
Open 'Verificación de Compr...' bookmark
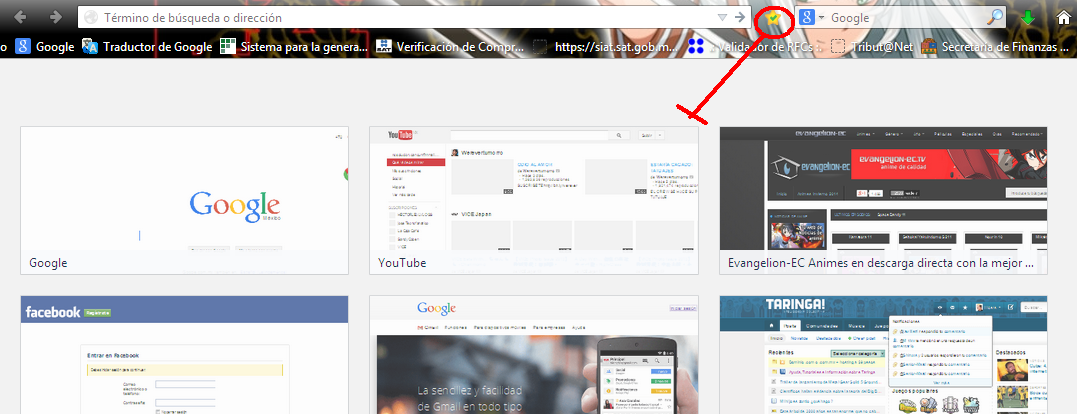click(451, 47)
